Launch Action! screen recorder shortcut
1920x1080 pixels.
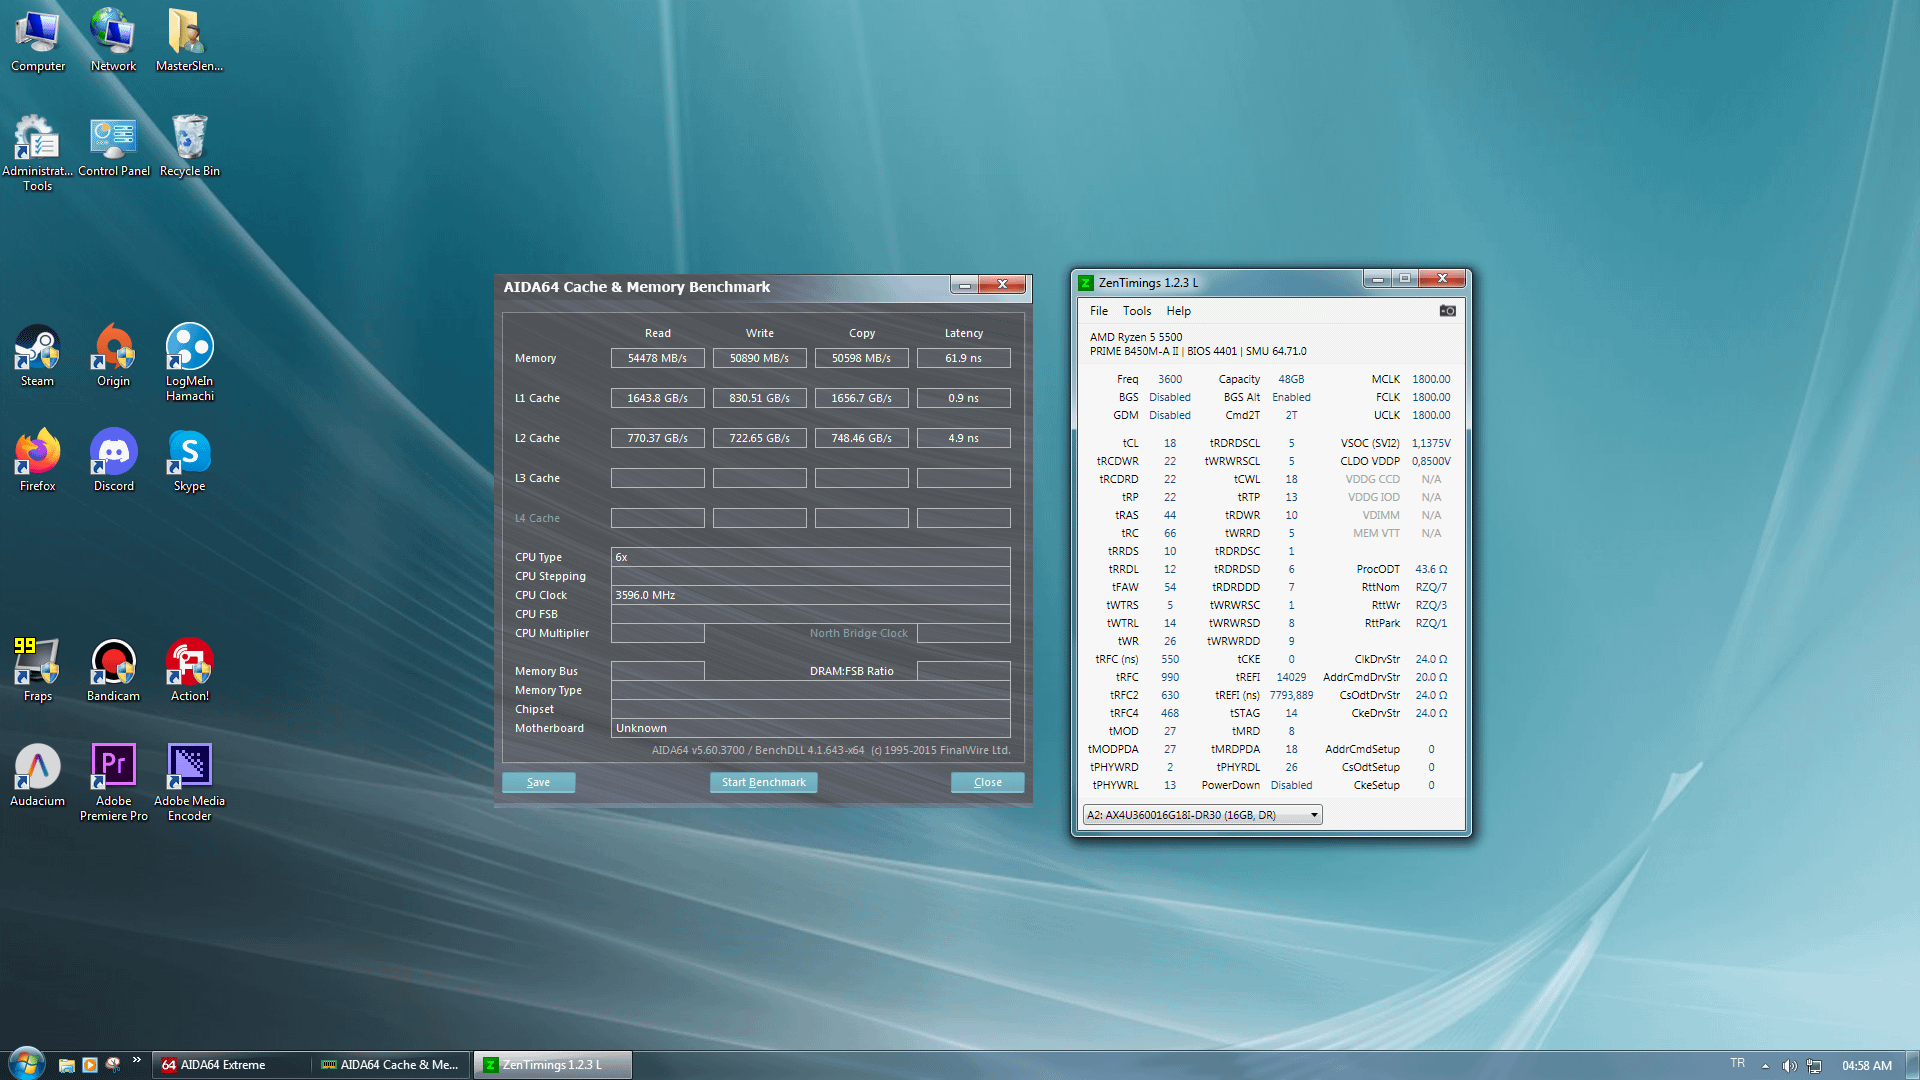click(189, 671)
